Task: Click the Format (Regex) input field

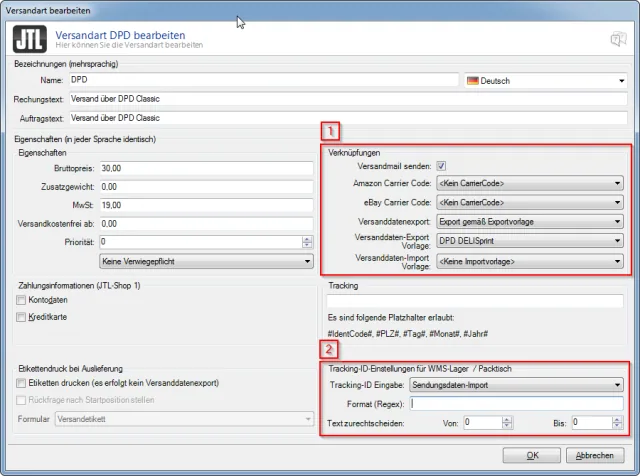Action: [516, 404]
